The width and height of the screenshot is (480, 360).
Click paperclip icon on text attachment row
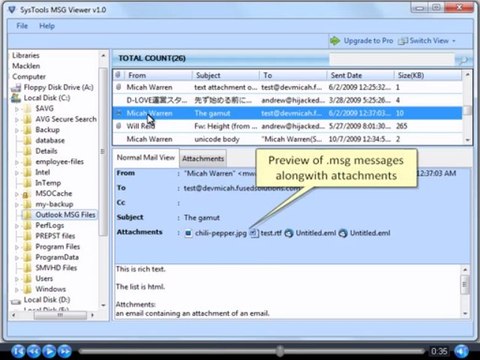coord(118,87)
